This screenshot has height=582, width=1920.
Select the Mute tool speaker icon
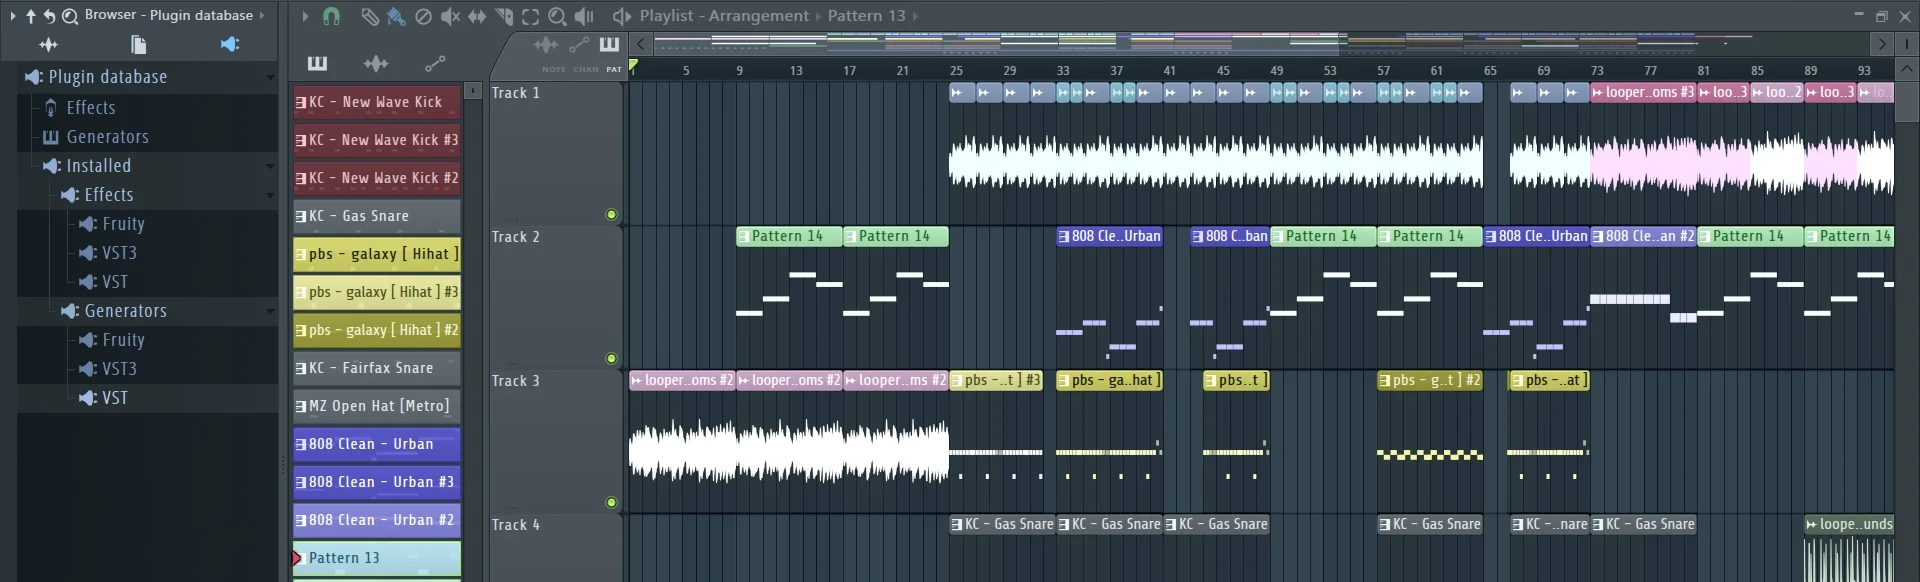450,16
